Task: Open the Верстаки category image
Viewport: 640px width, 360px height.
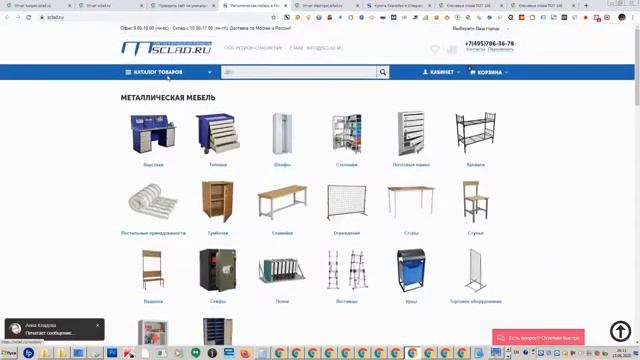Action: coord(153,133)
